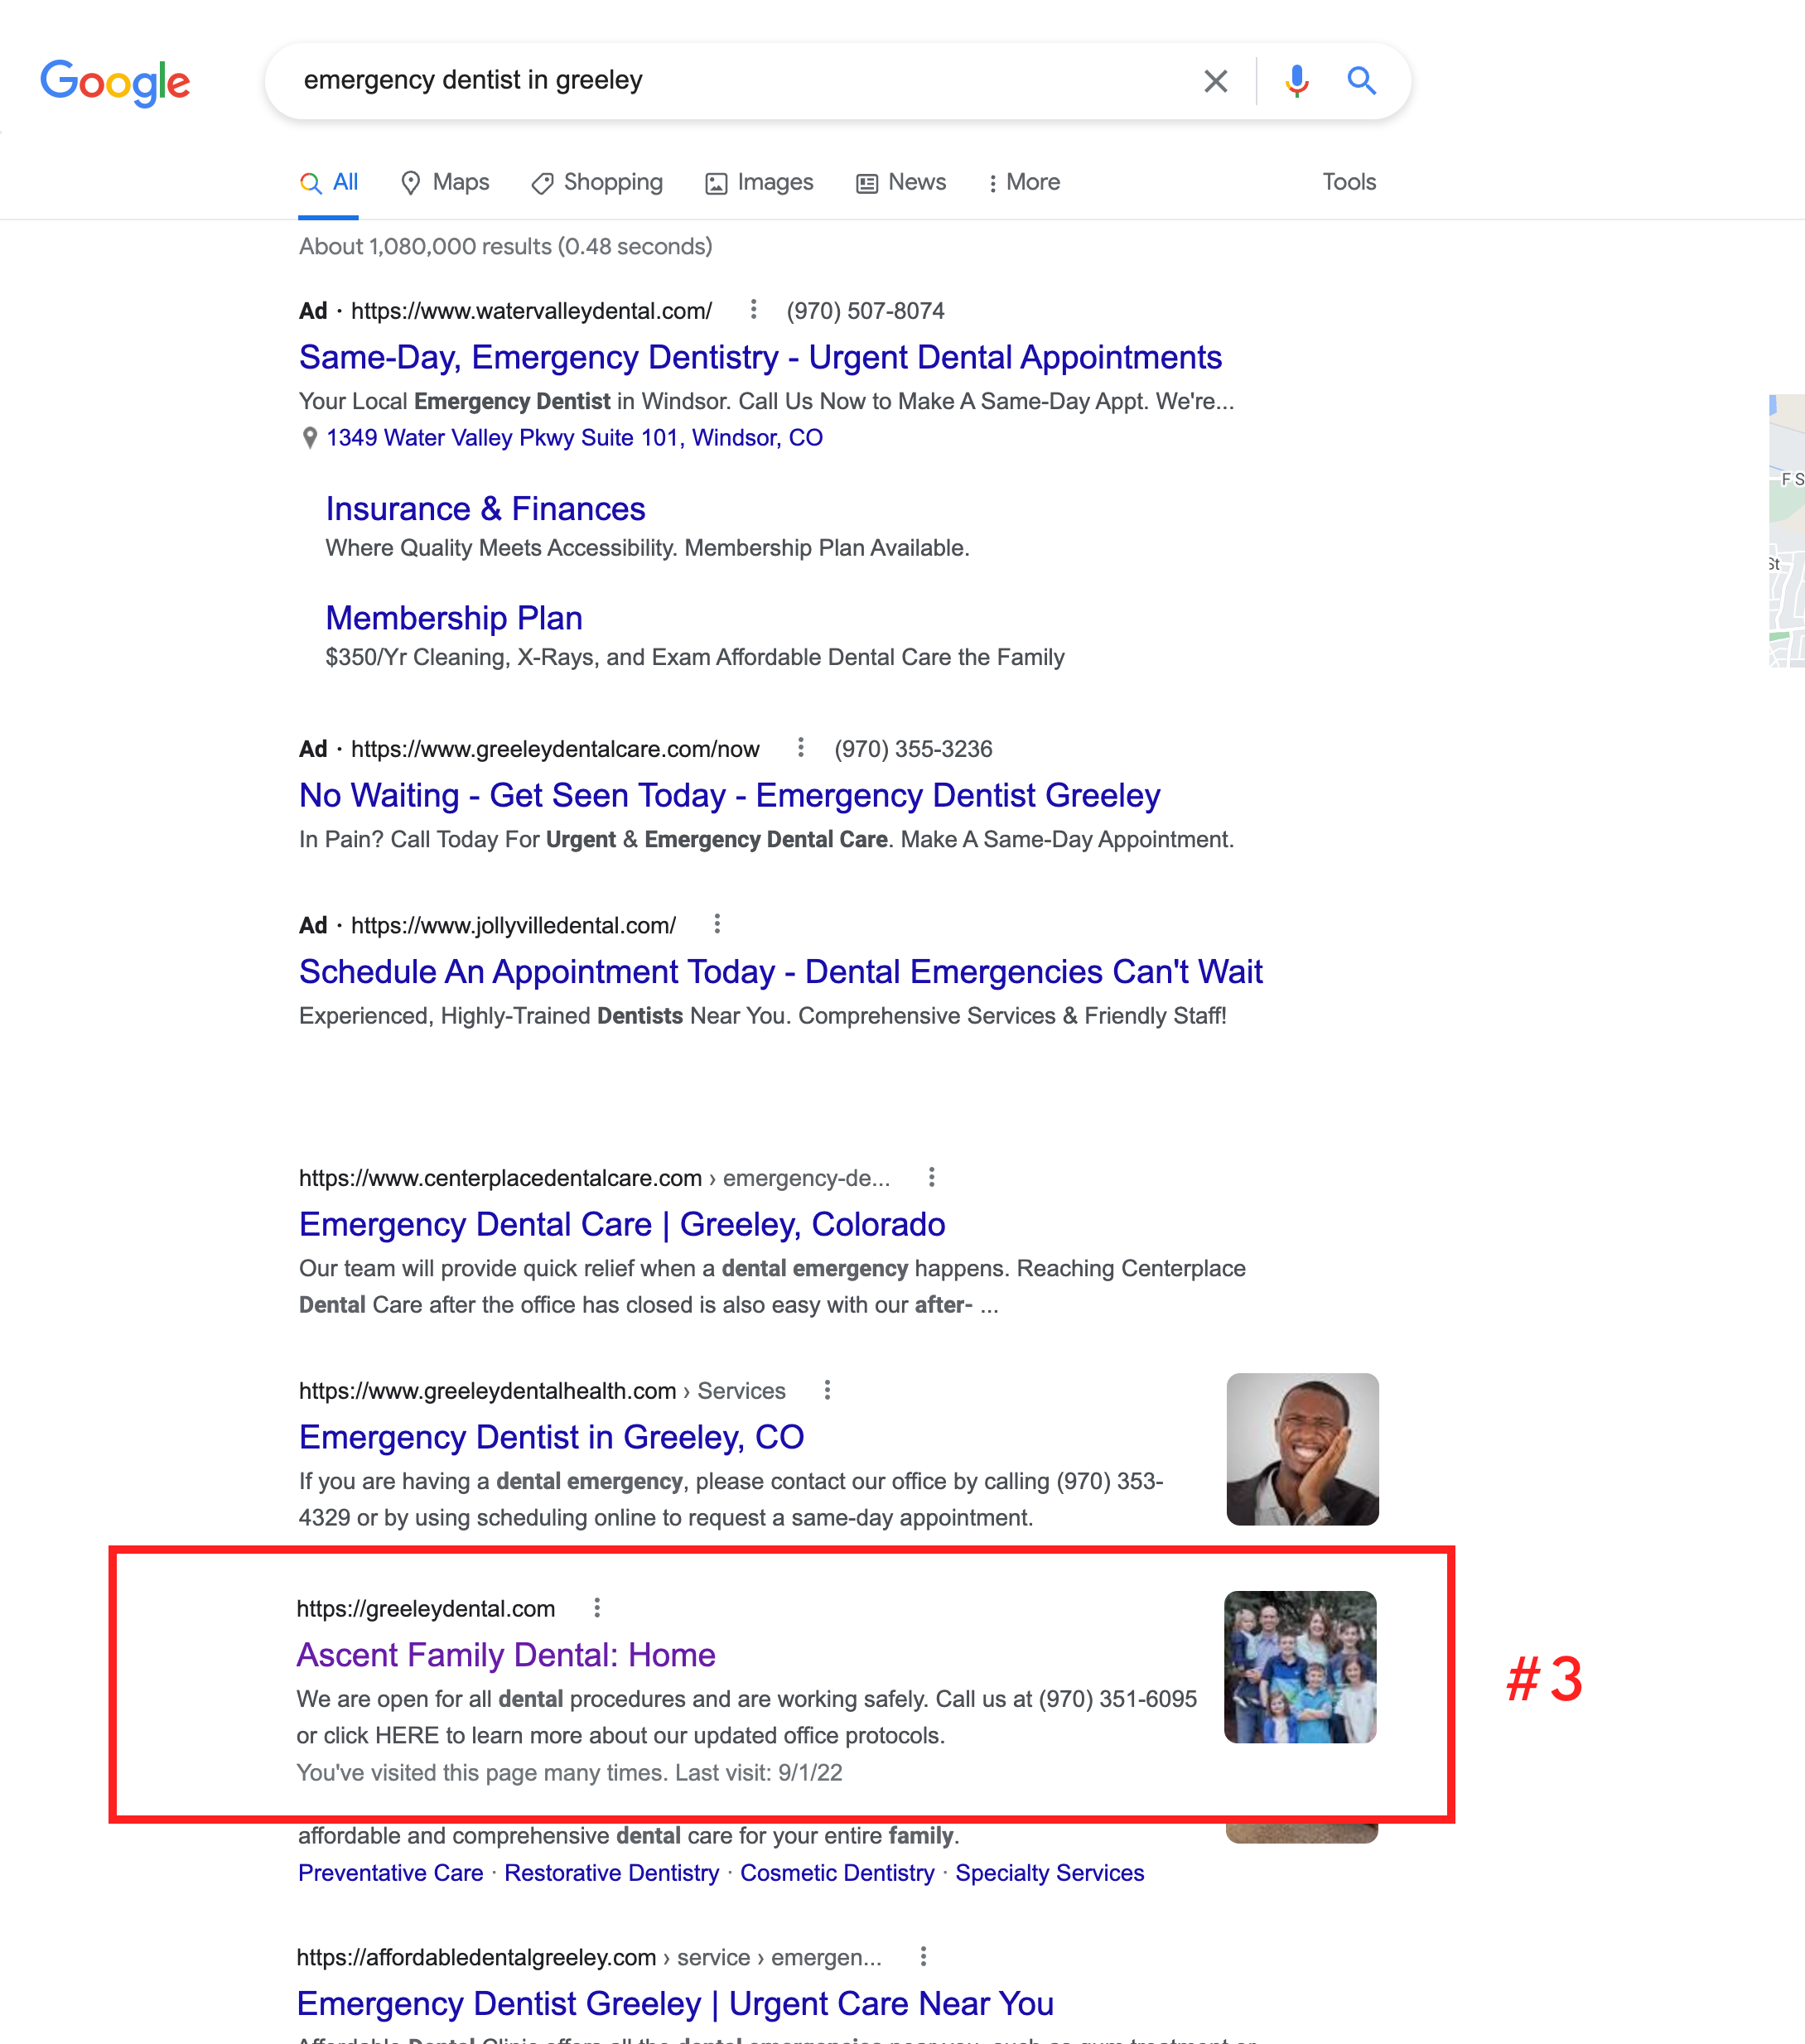Click the map pin icon beside the Windsor address

[x=310, y=438]
